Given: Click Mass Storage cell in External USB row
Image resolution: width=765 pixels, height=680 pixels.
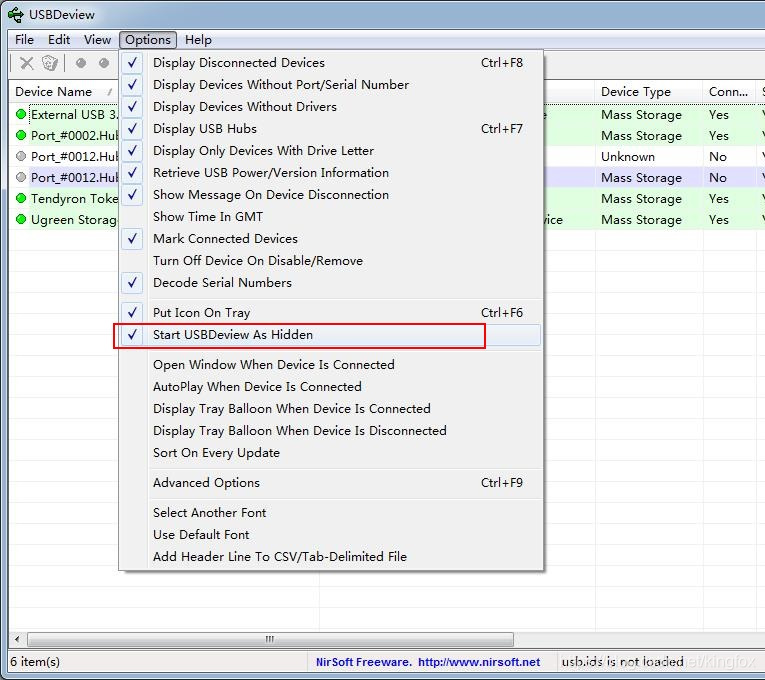Looking at the screenshot, I should coord(641,115).
